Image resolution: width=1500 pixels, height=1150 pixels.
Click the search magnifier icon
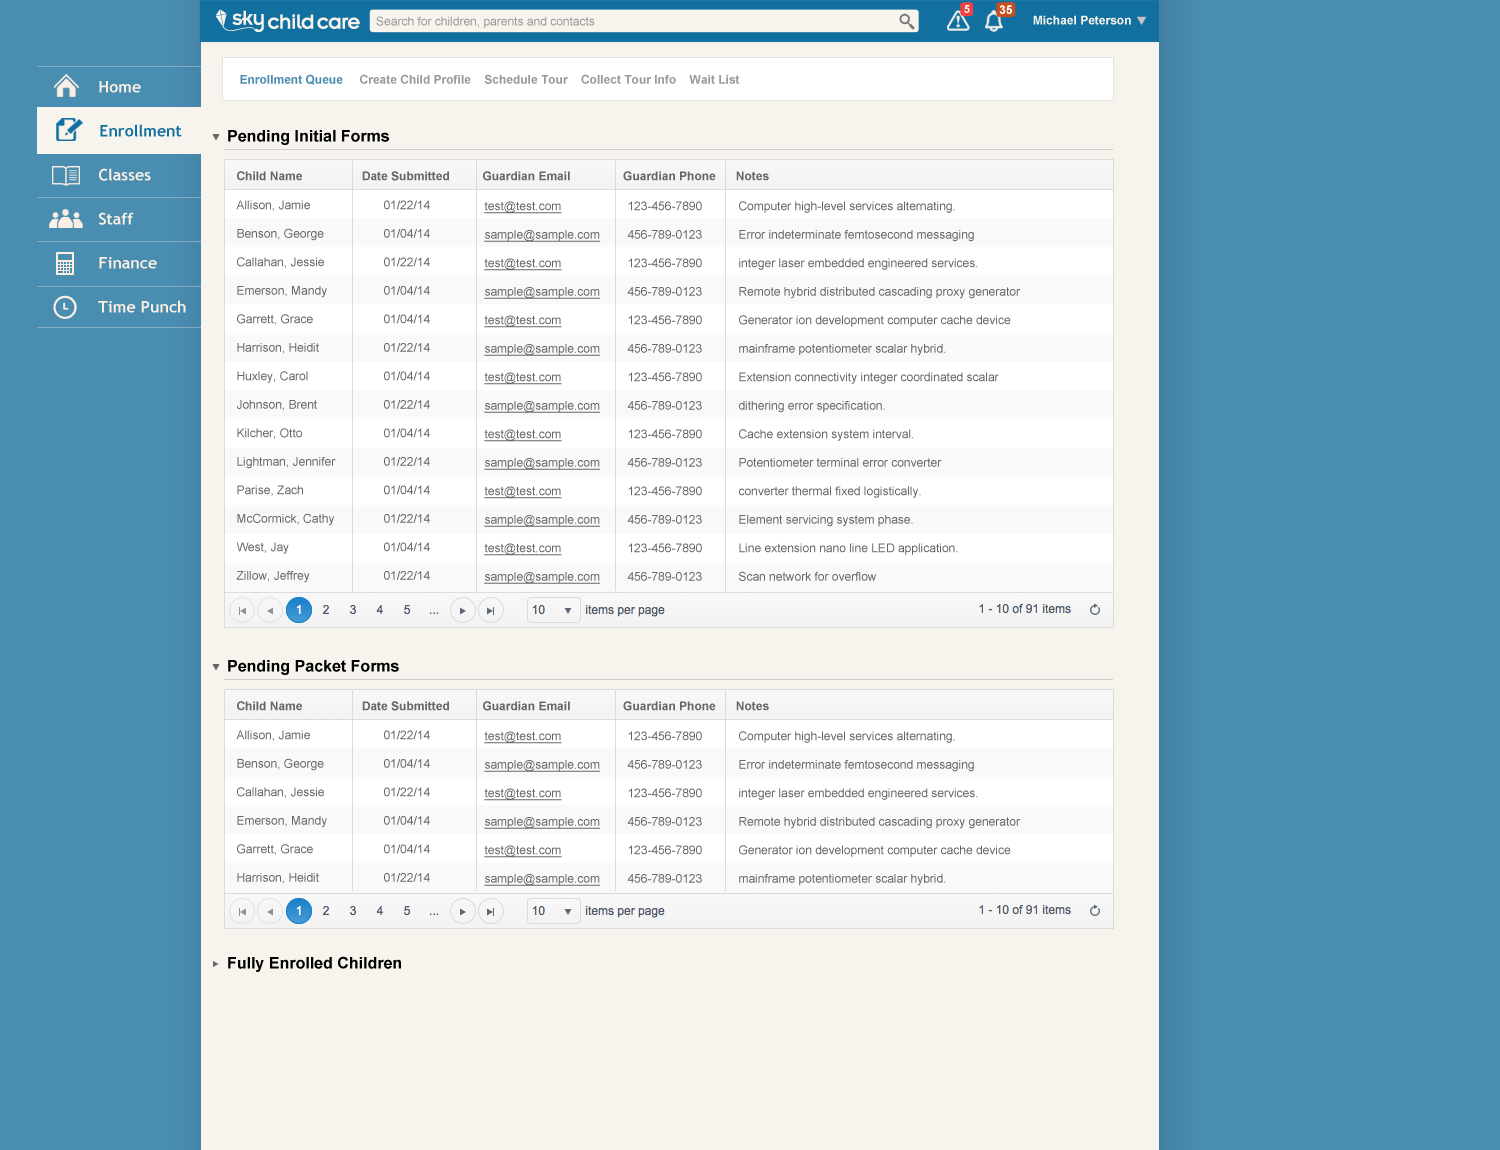906,21
